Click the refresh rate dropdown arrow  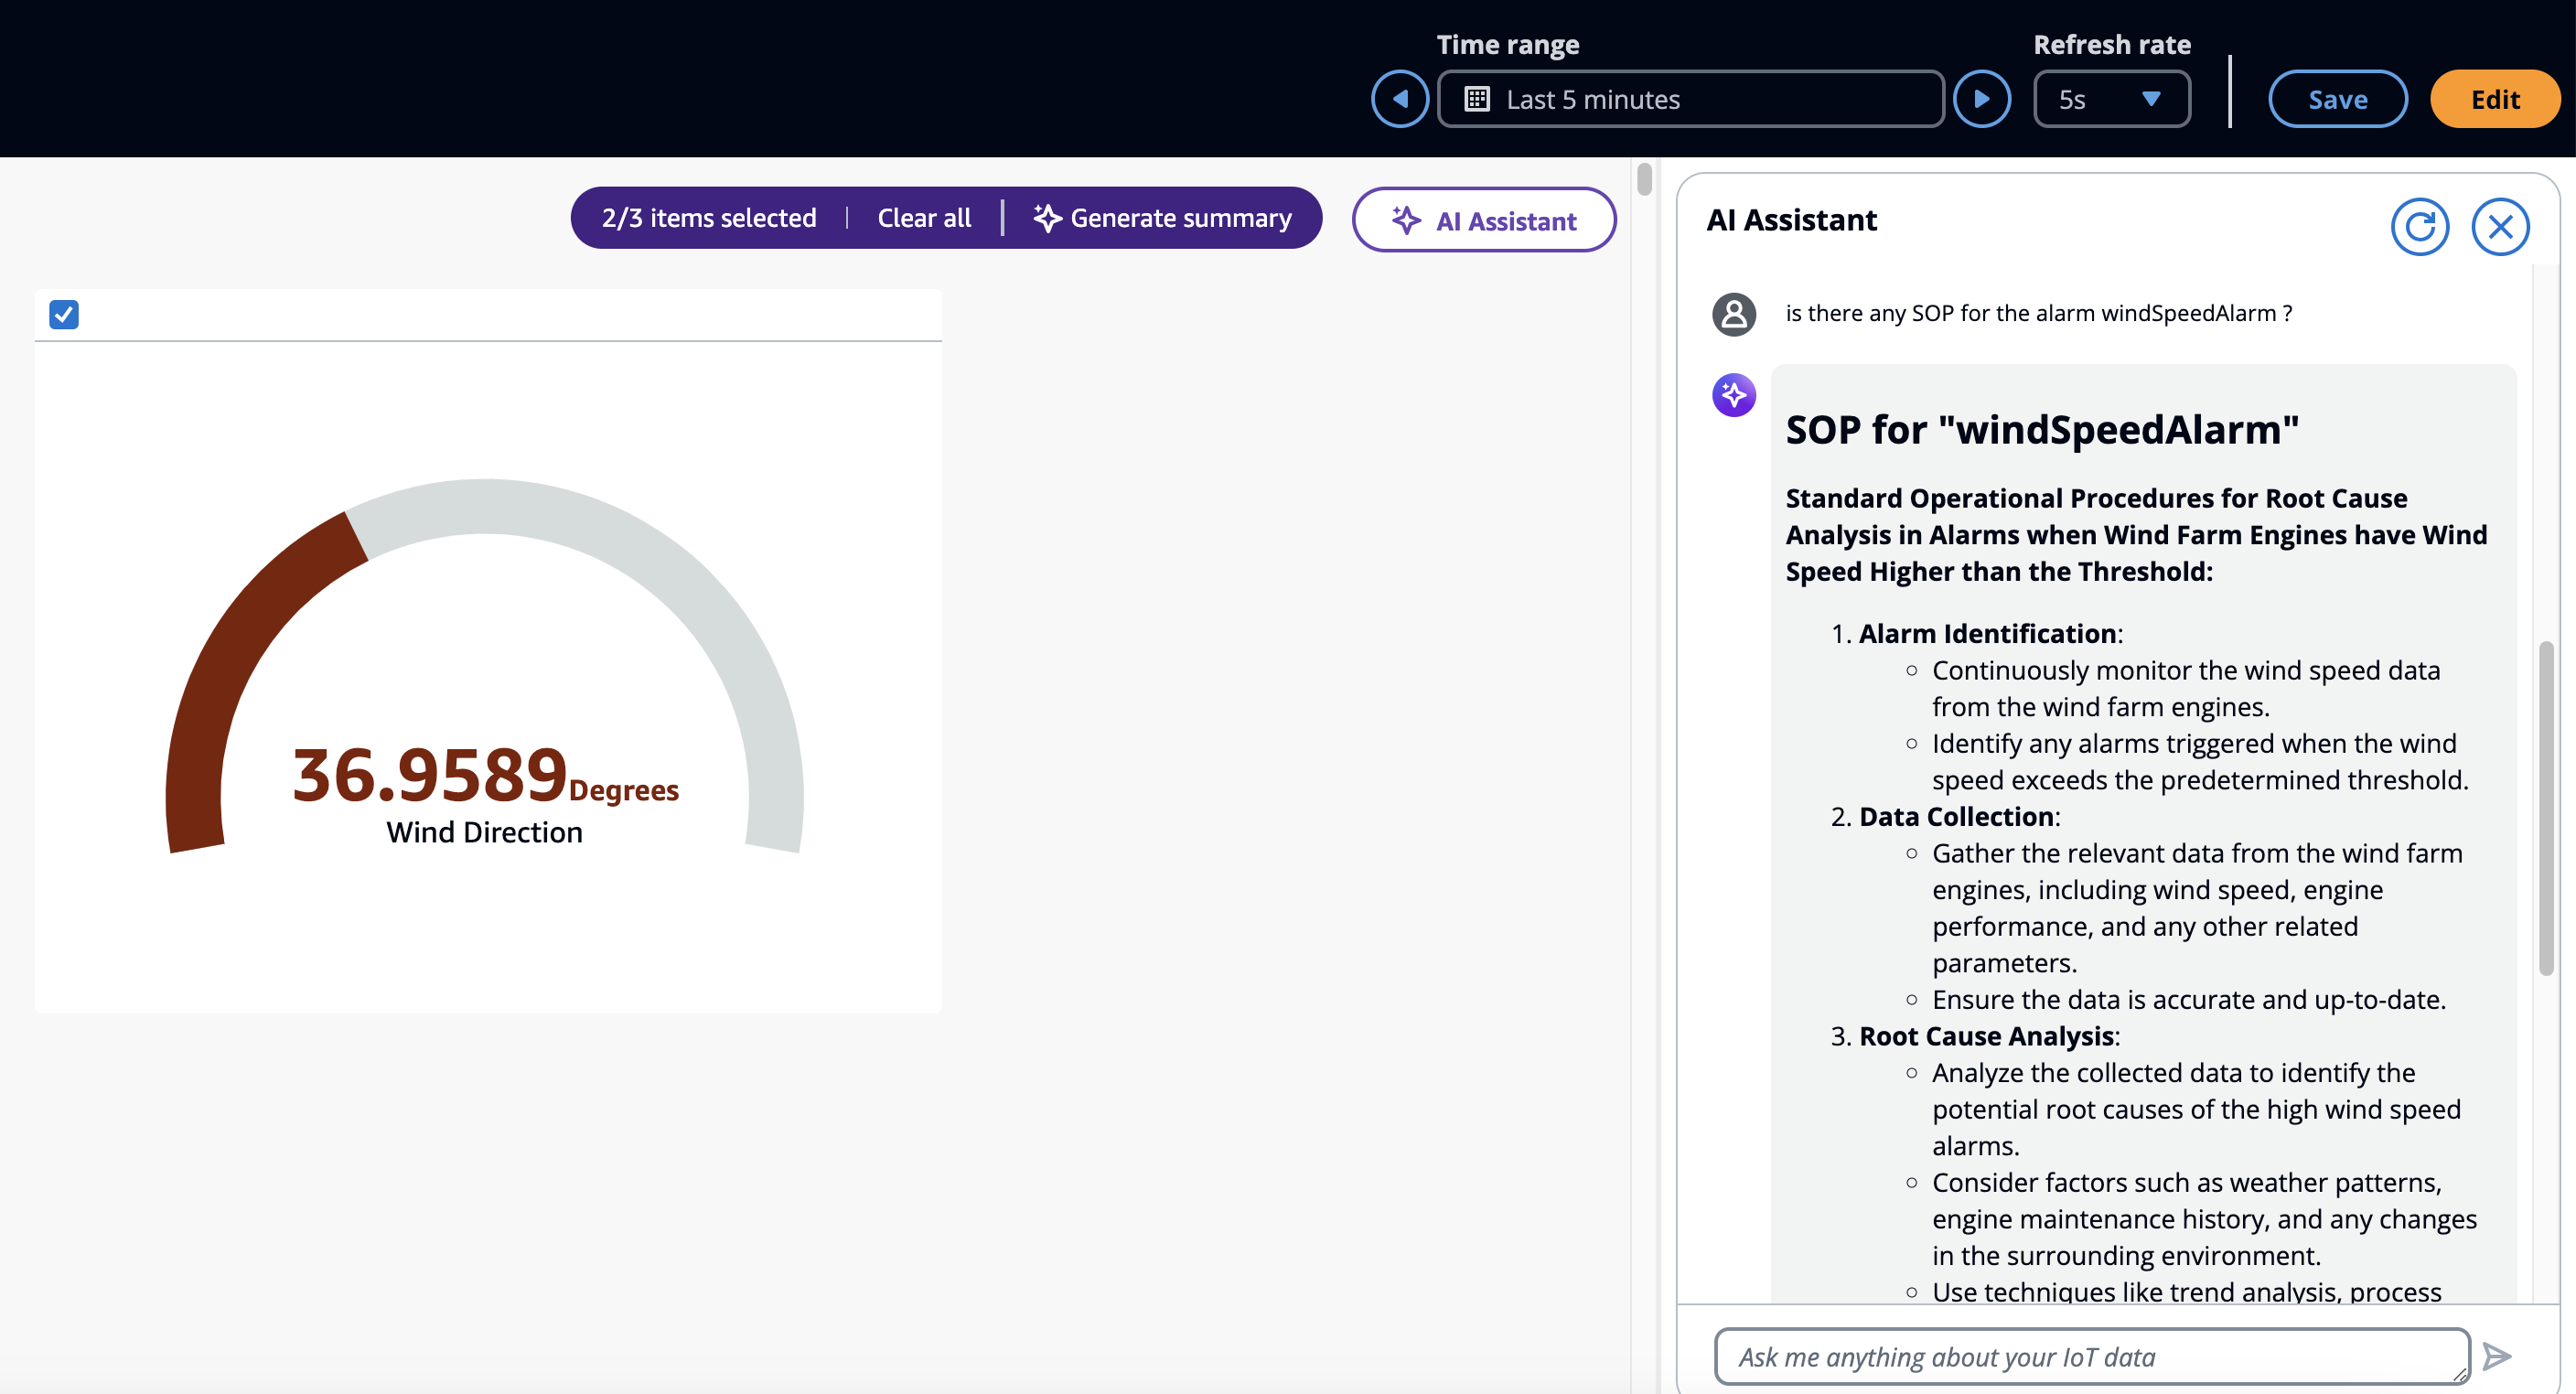coord(2151,99)
